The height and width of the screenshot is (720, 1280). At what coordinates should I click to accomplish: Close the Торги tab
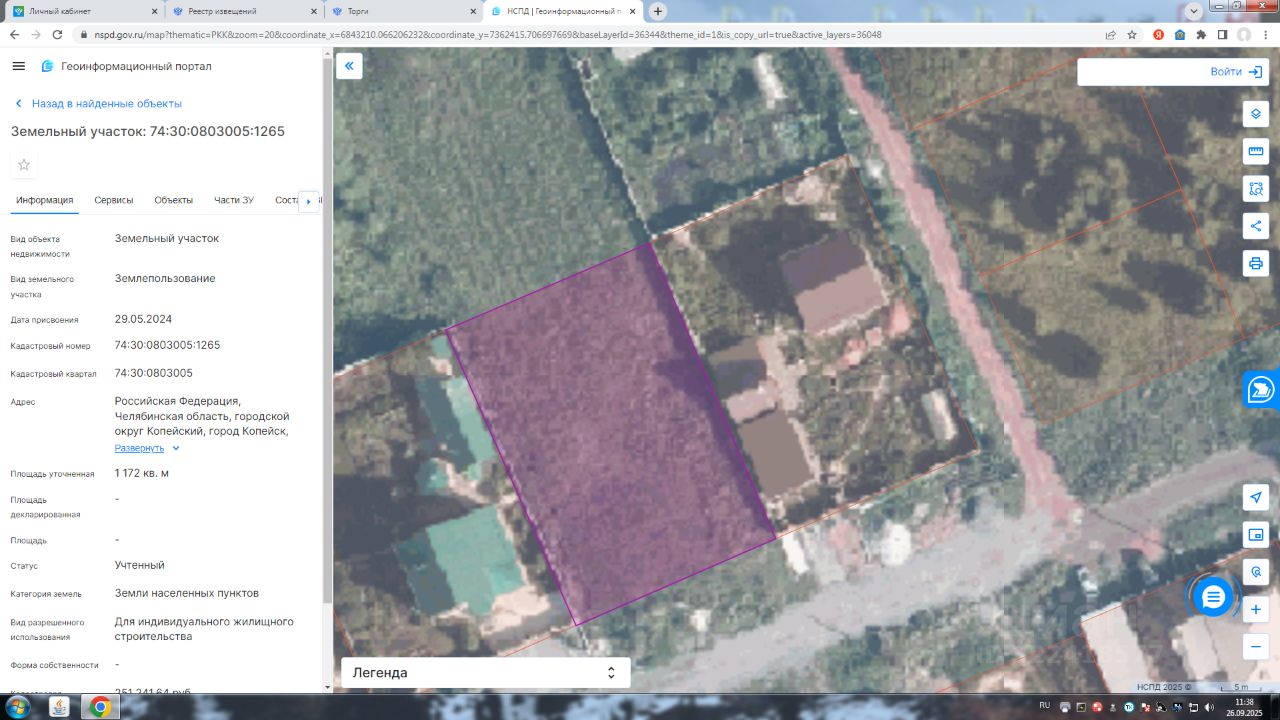(x=472, y=11)
